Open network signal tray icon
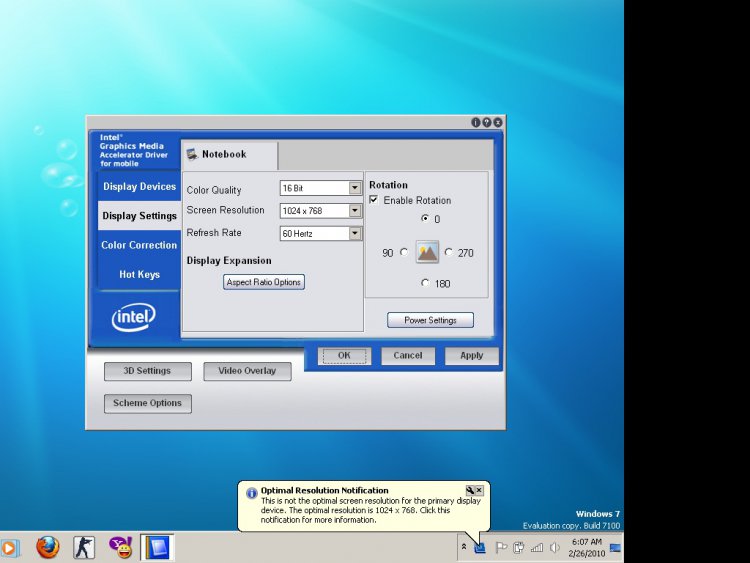750x563 pixels. pos(537,547)
